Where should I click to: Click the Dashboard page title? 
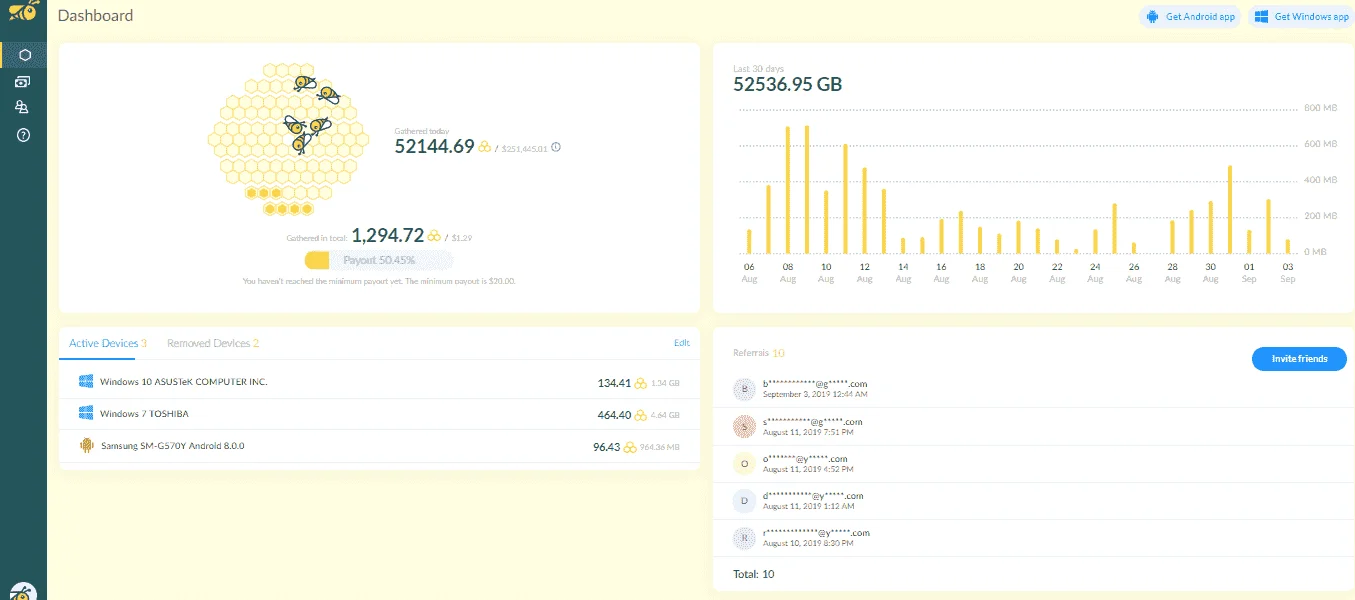point(95,16)
